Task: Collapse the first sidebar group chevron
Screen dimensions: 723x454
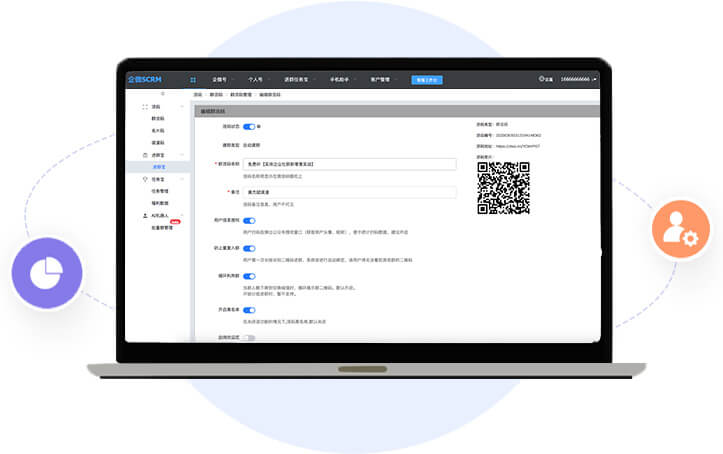Action: 181,106
